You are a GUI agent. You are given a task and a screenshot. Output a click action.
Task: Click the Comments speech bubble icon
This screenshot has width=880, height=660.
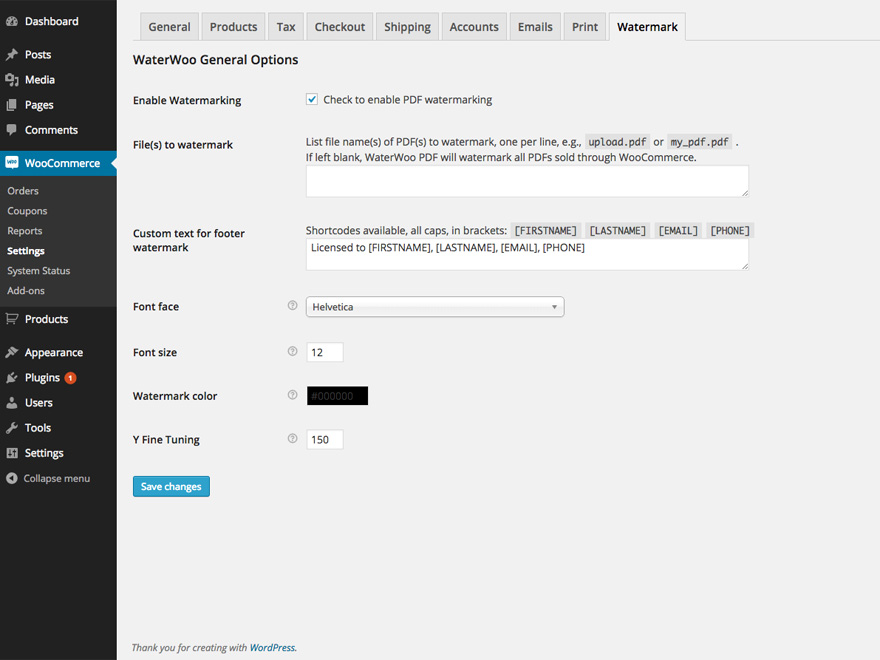12,130
